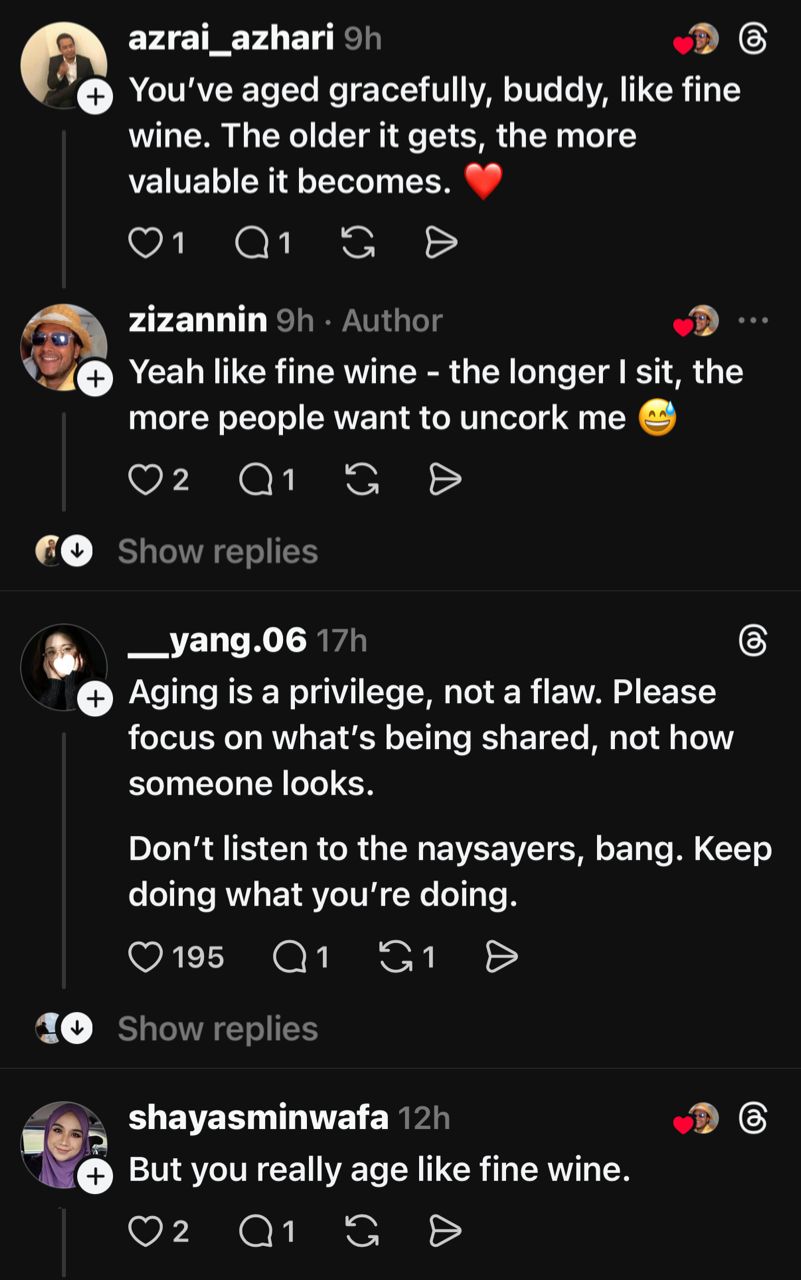Open azrai_azhari's profile username

pos(231,38)
